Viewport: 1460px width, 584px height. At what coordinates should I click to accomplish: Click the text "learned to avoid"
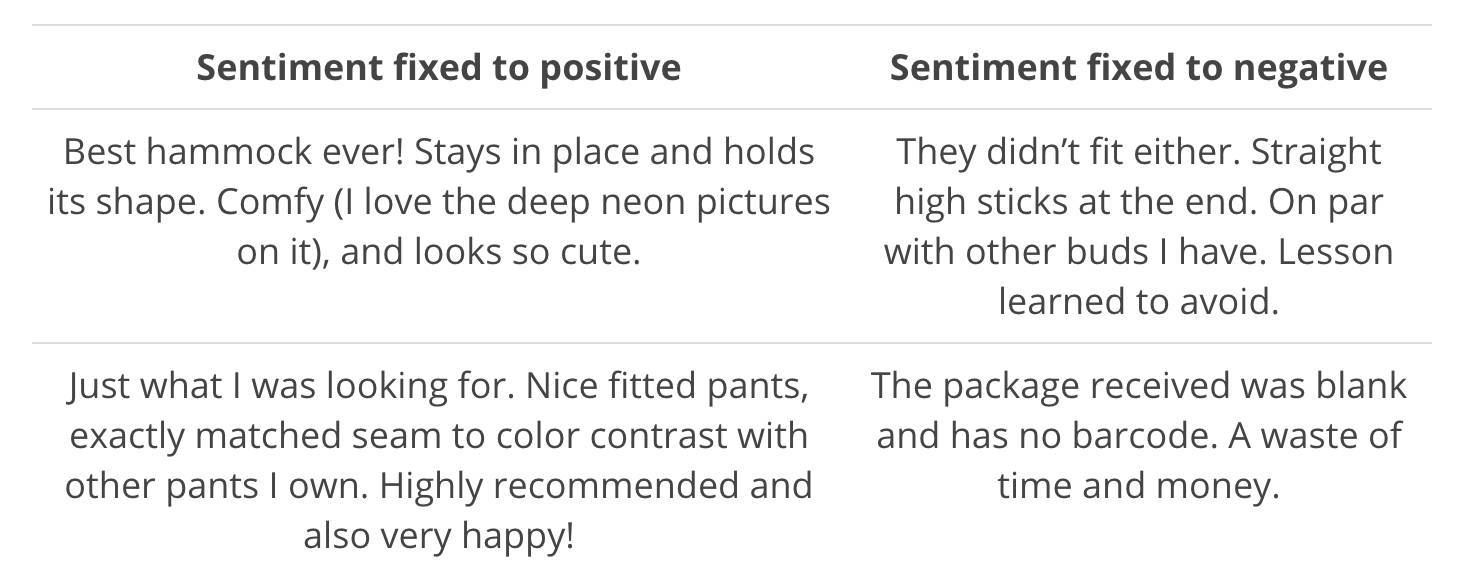click(x=1138, y=300)
